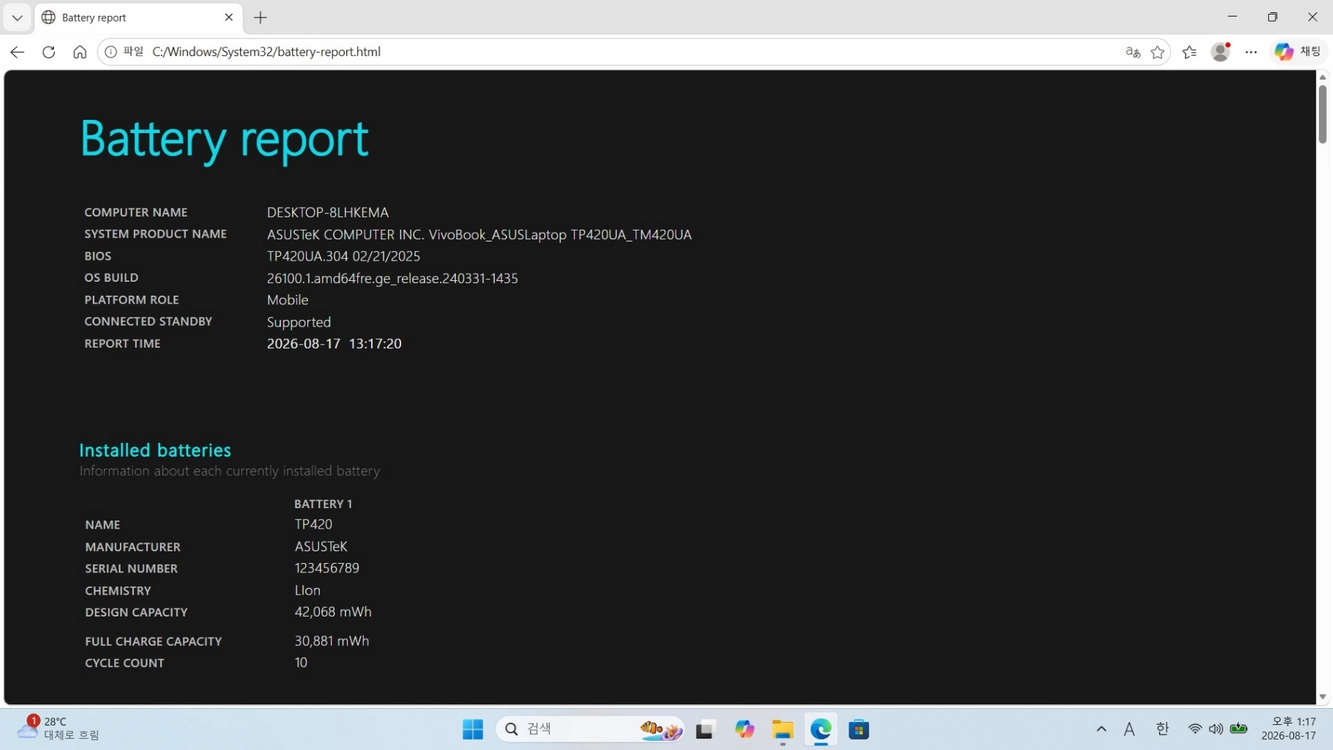Open Edge settings and more menu
1333x750 pixels.
(x=1251, y=52)
